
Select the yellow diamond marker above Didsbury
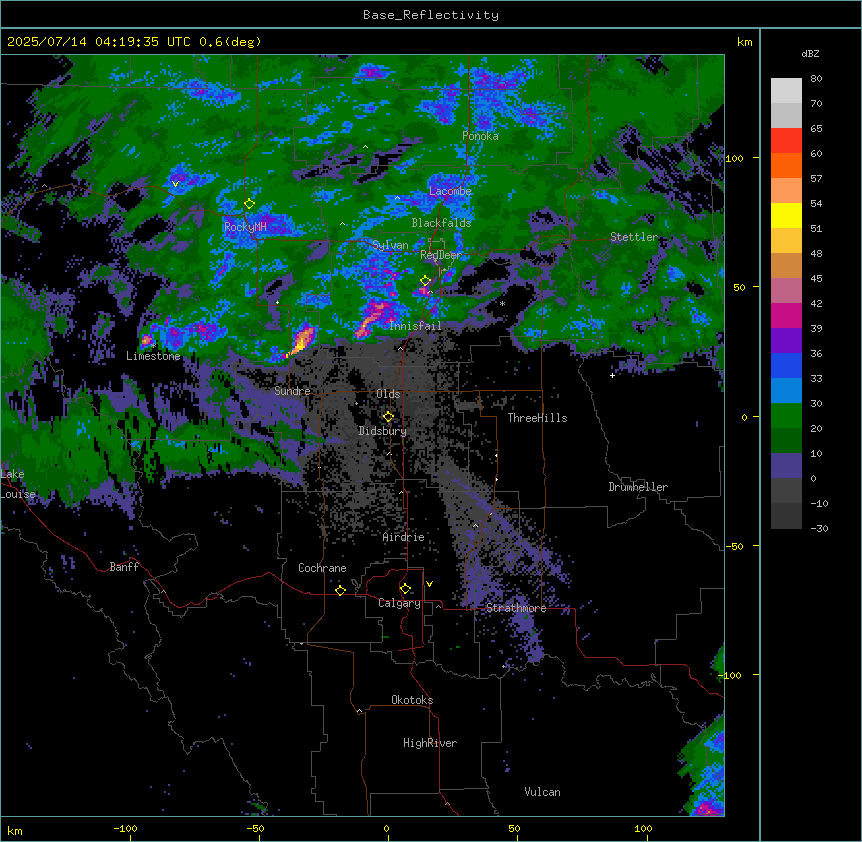[x=388, y=417]
